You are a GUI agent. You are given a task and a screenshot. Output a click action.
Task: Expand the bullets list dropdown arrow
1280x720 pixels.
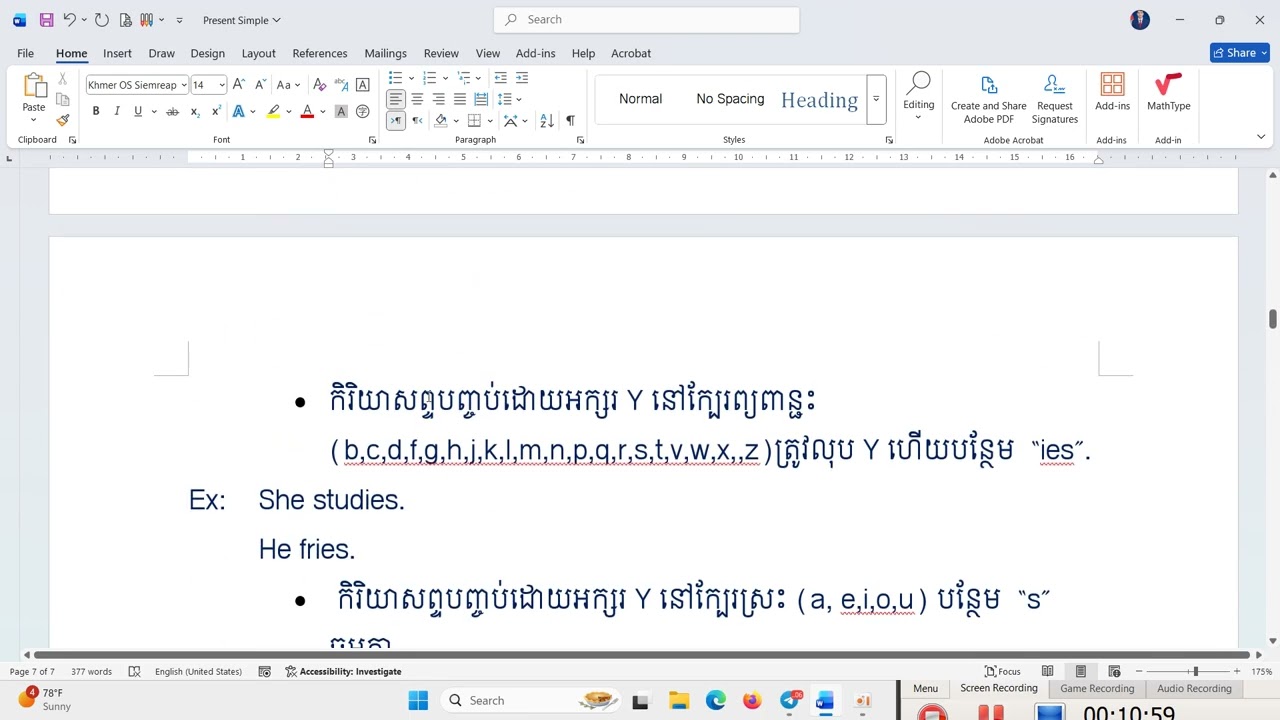(x=411, y=78)
